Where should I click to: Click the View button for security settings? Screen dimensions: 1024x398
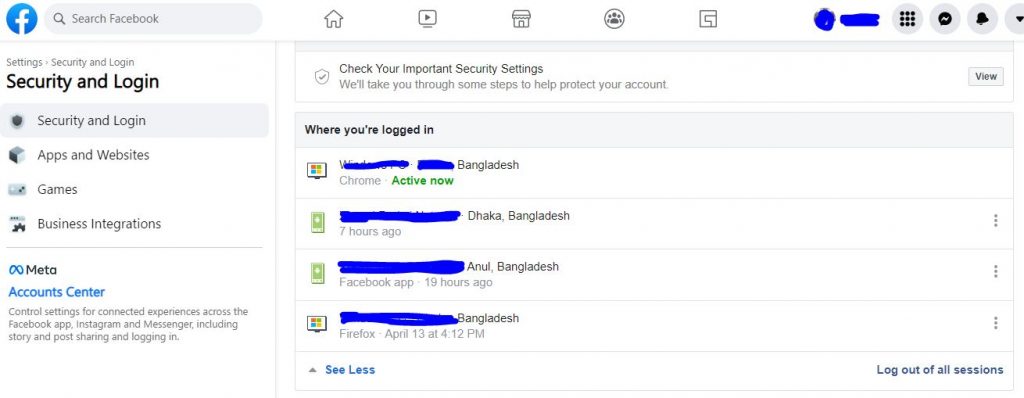point(985,76)
